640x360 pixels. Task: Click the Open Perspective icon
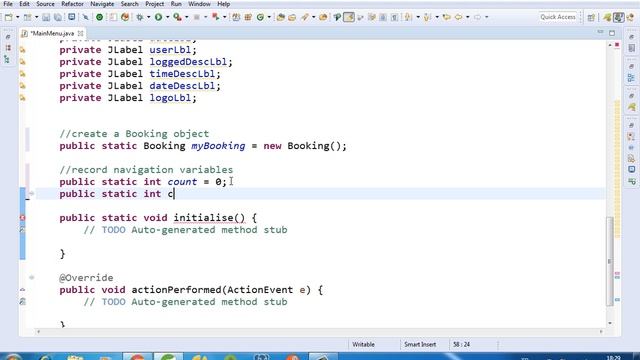591,17
